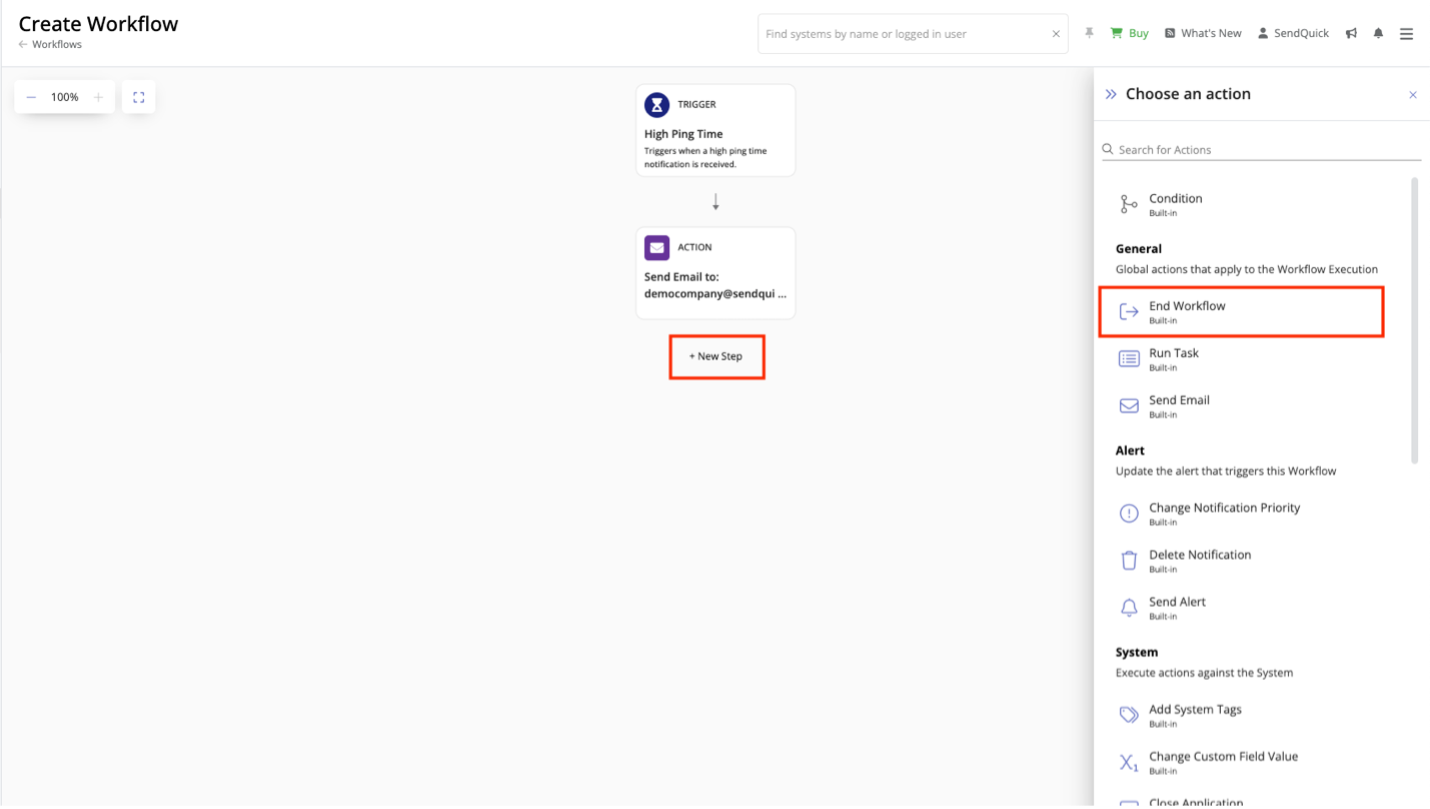Screen dimensions: 1430x809
Task: Select the Send Email to action card
Action: click(x=716, y=273)
